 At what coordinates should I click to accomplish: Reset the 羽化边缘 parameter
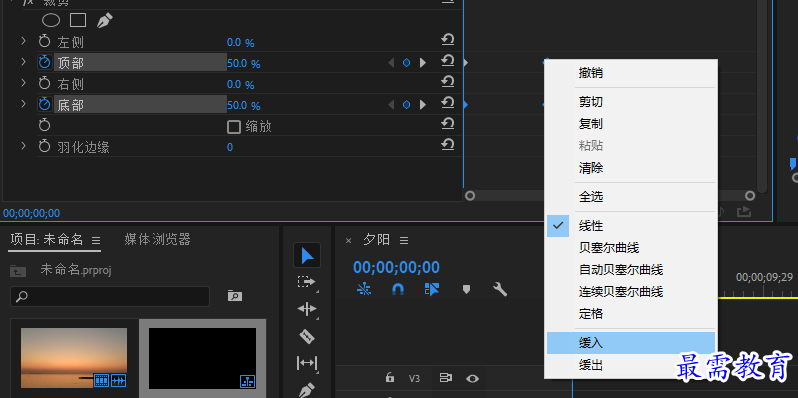point(447,146)
